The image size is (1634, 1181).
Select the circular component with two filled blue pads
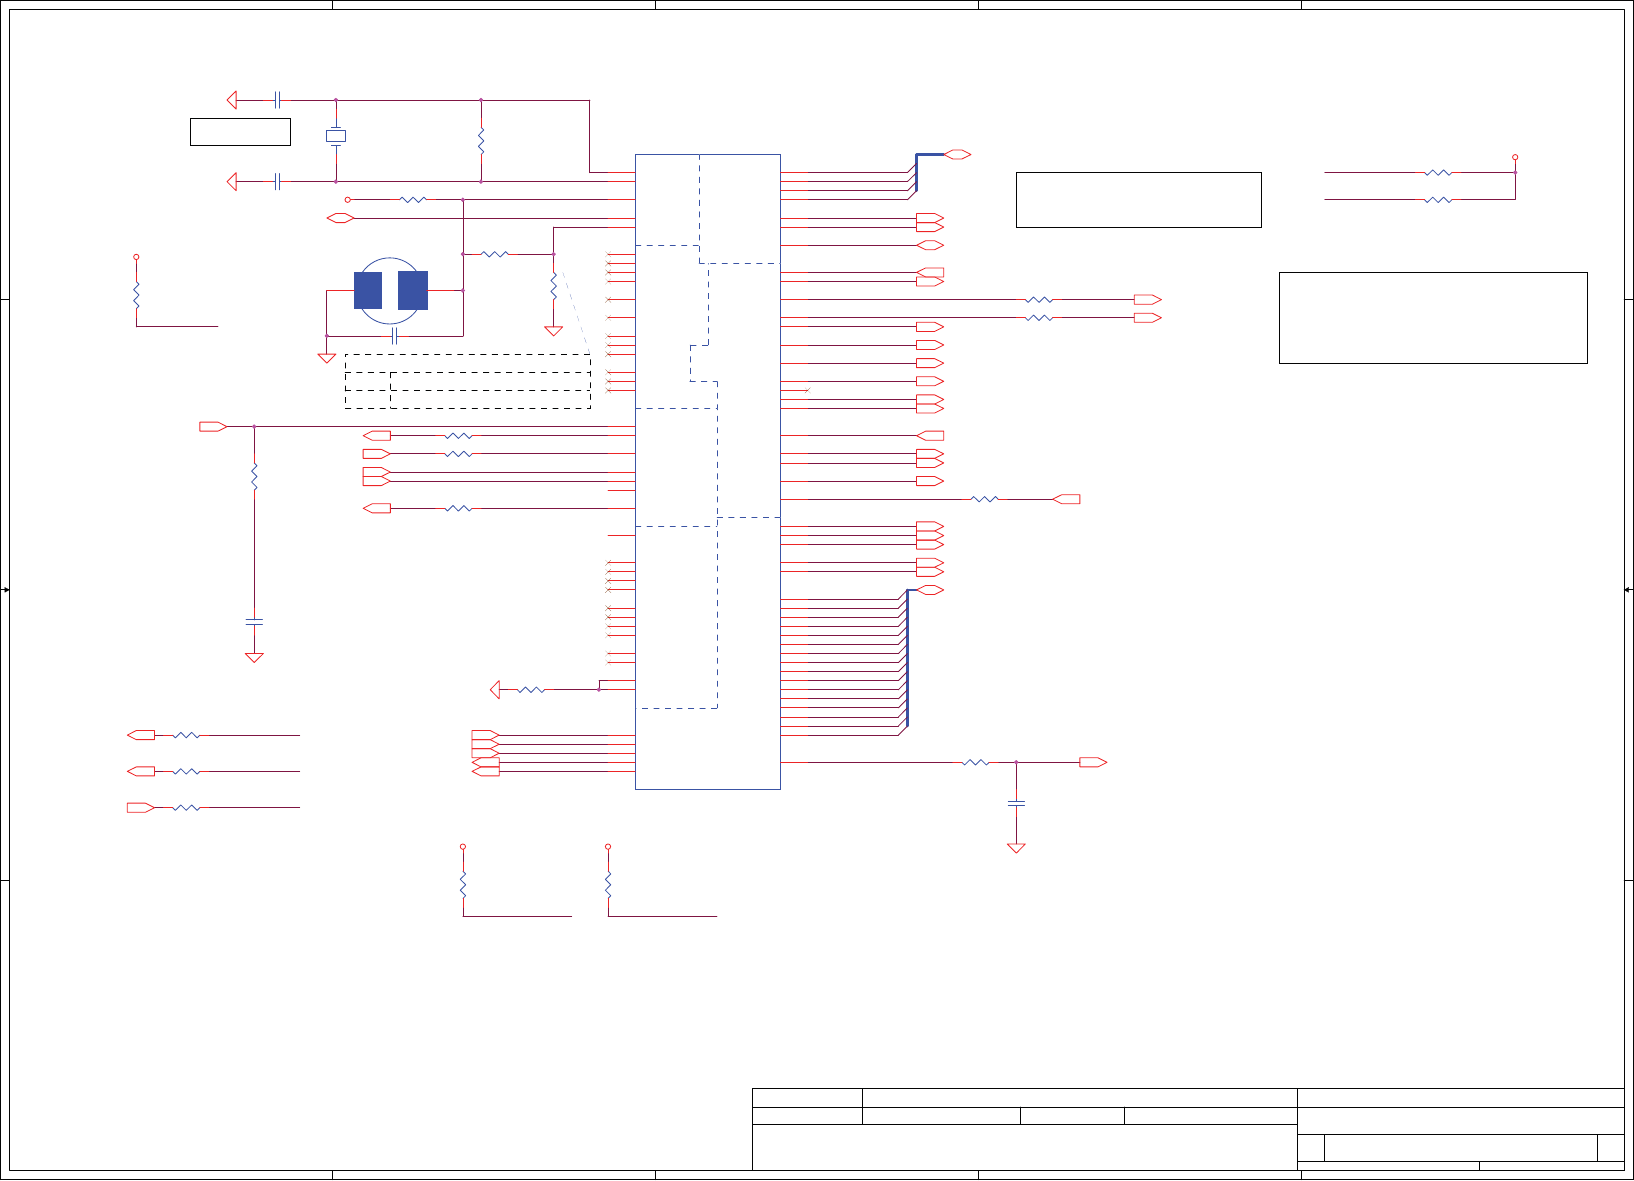coord(390,291)
